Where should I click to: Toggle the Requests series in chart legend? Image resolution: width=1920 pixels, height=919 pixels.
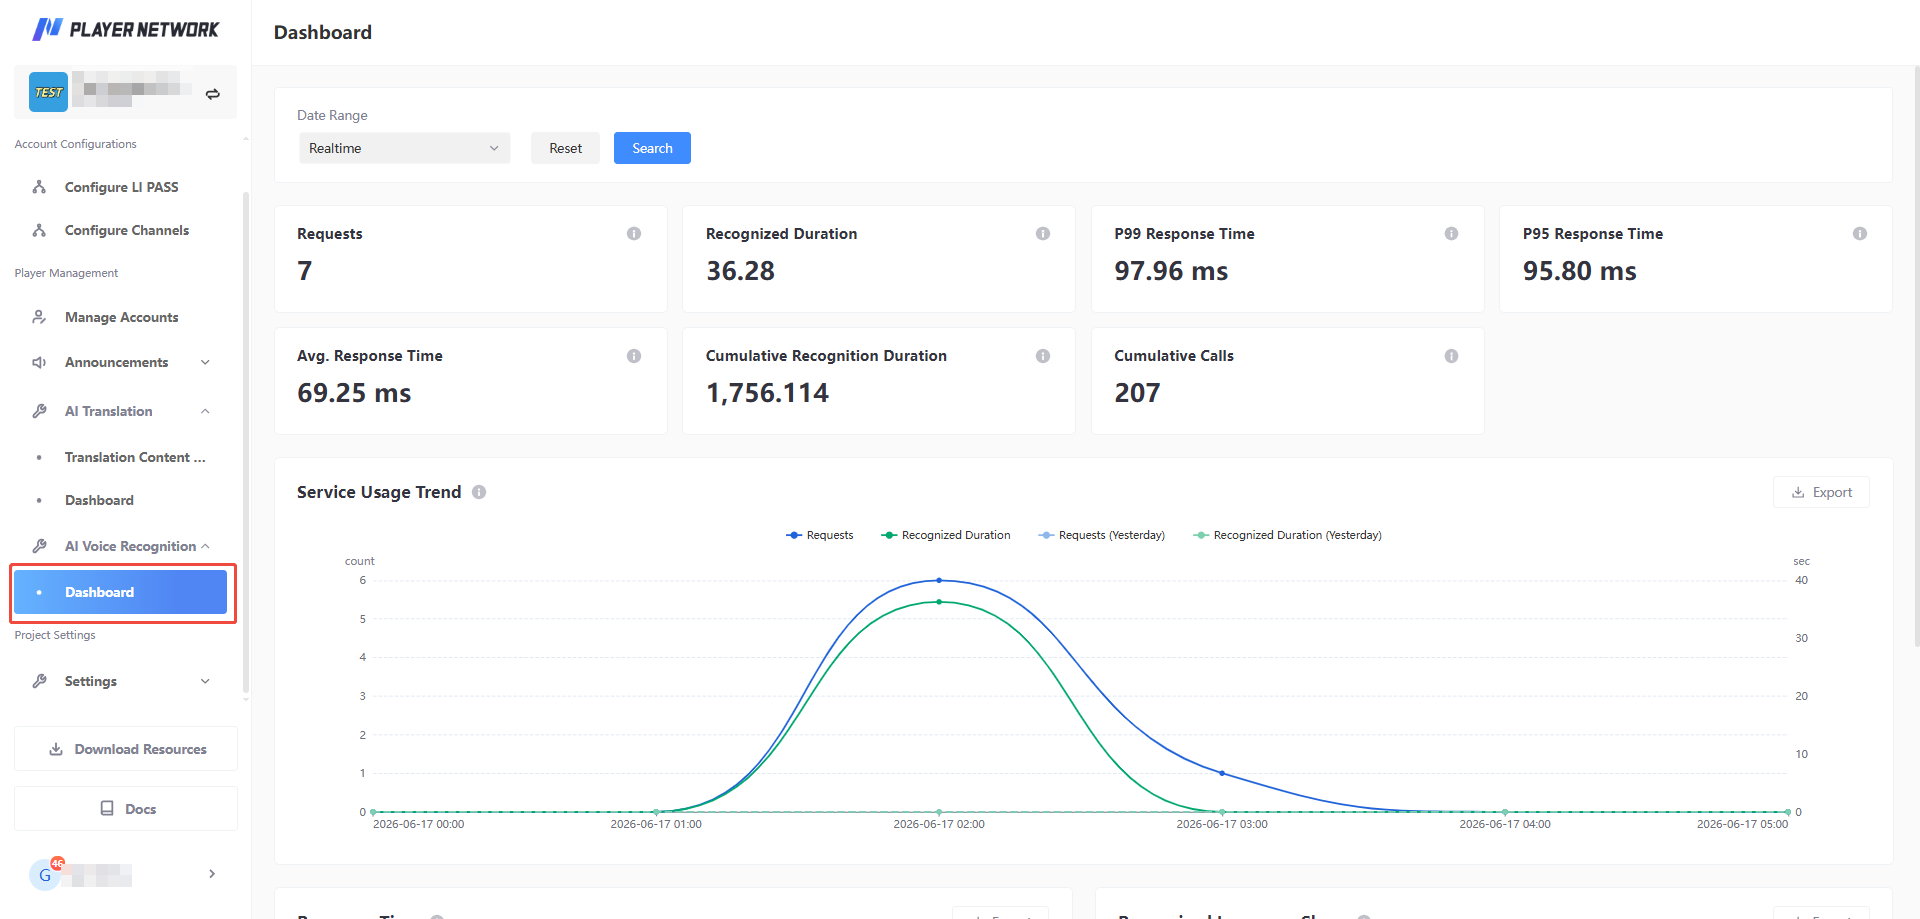(x=820, y=535)
